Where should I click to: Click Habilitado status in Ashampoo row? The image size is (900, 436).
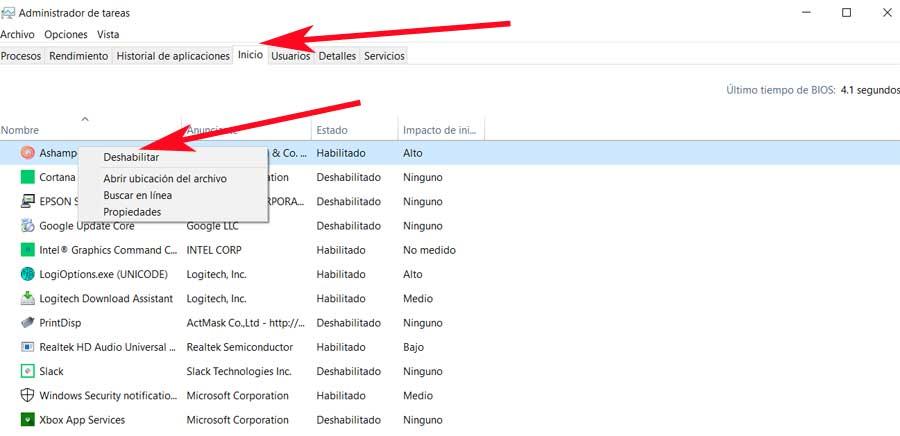tap(341, 153)
